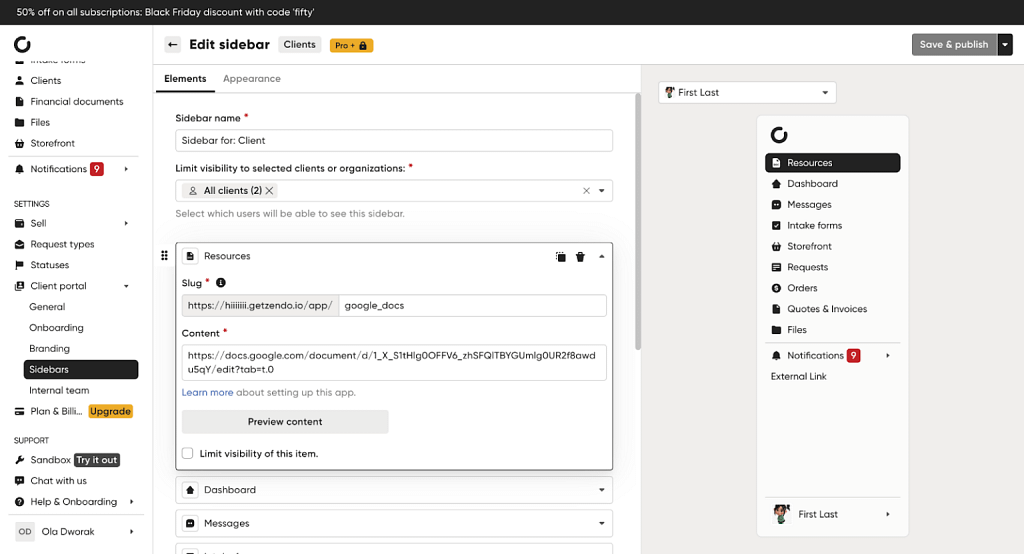The height and width of the screenshot is (554, 1024).
Task: Follow the Learn more link
Action: [207, 393]
